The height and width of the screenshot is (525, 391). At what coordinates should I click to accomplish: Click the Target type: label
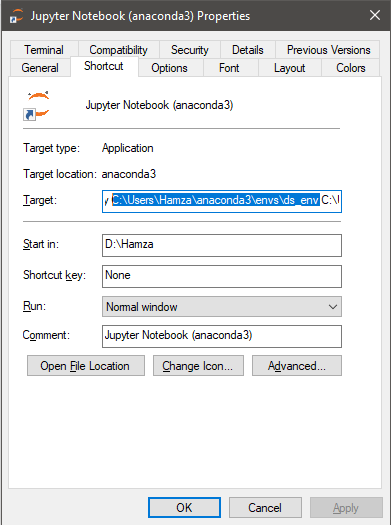click(x=52, y=148)
